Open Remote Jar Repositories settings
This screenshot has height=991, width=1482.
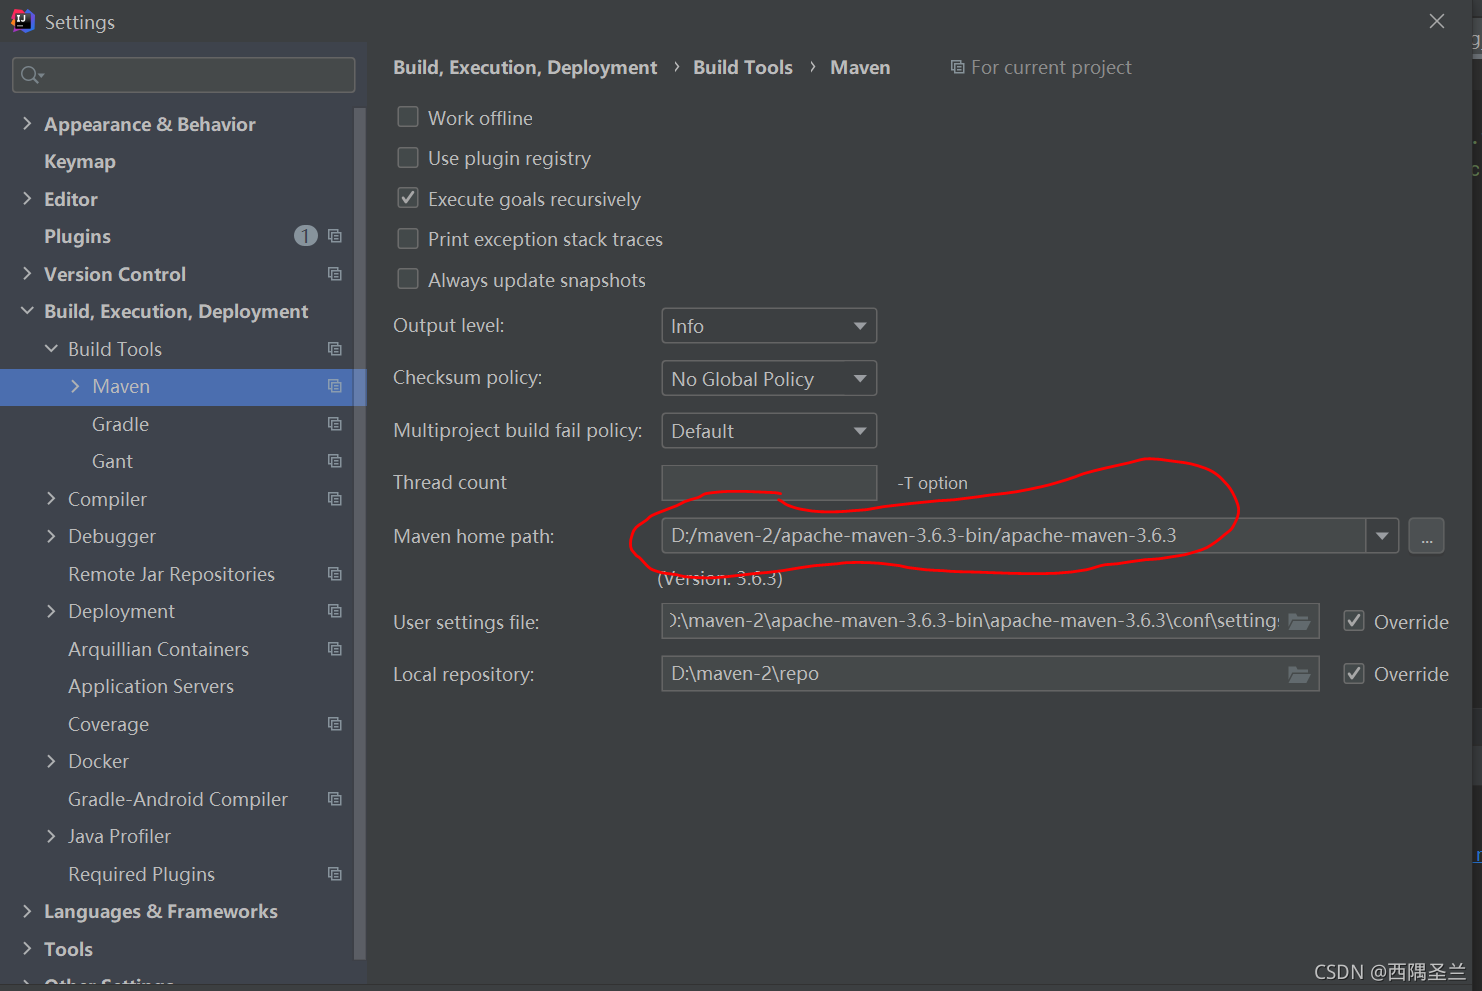(x=171, y=574)
